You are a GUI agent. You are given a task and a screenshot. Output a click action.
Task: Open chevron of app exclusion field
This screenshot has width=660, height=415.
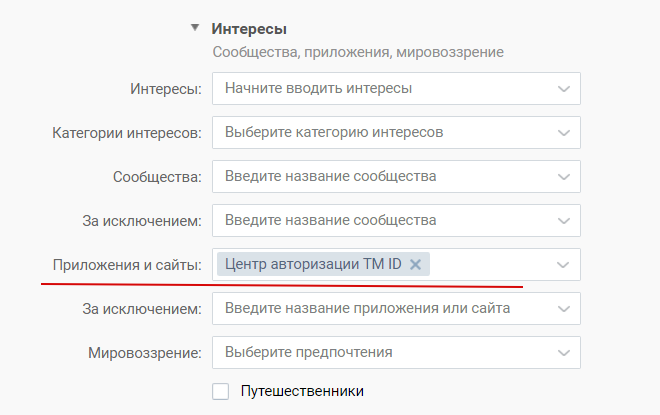pyautogui.click(x=564, y=308)
